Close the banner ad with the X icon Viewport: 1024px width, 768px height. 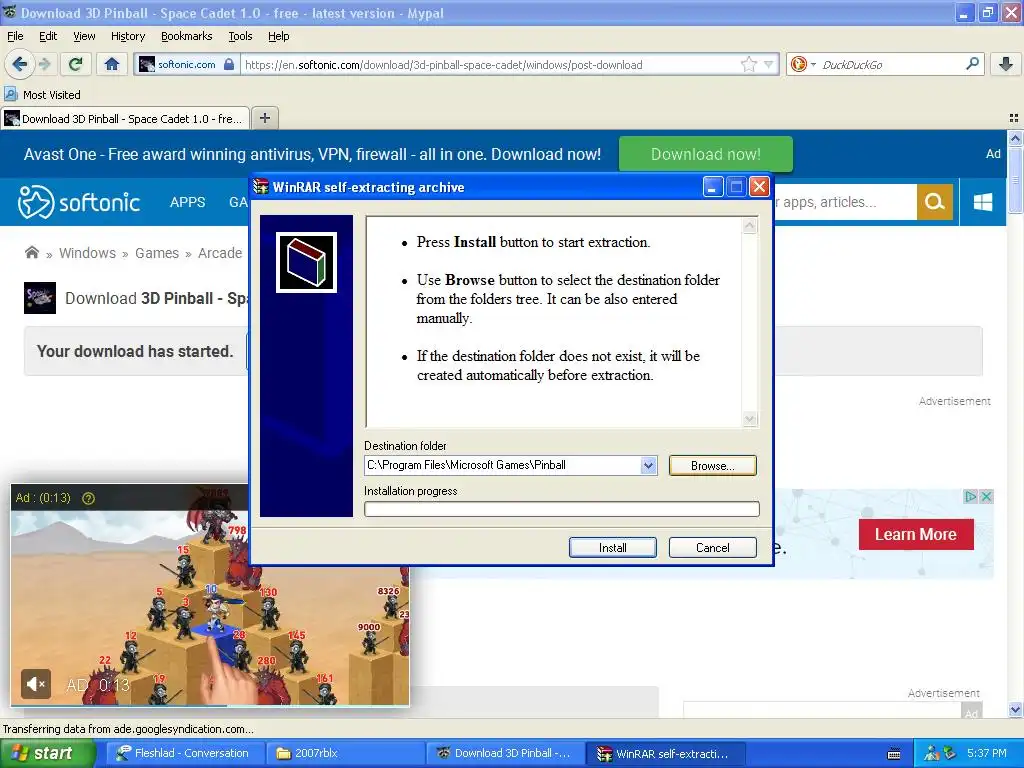tap(987, 496)
